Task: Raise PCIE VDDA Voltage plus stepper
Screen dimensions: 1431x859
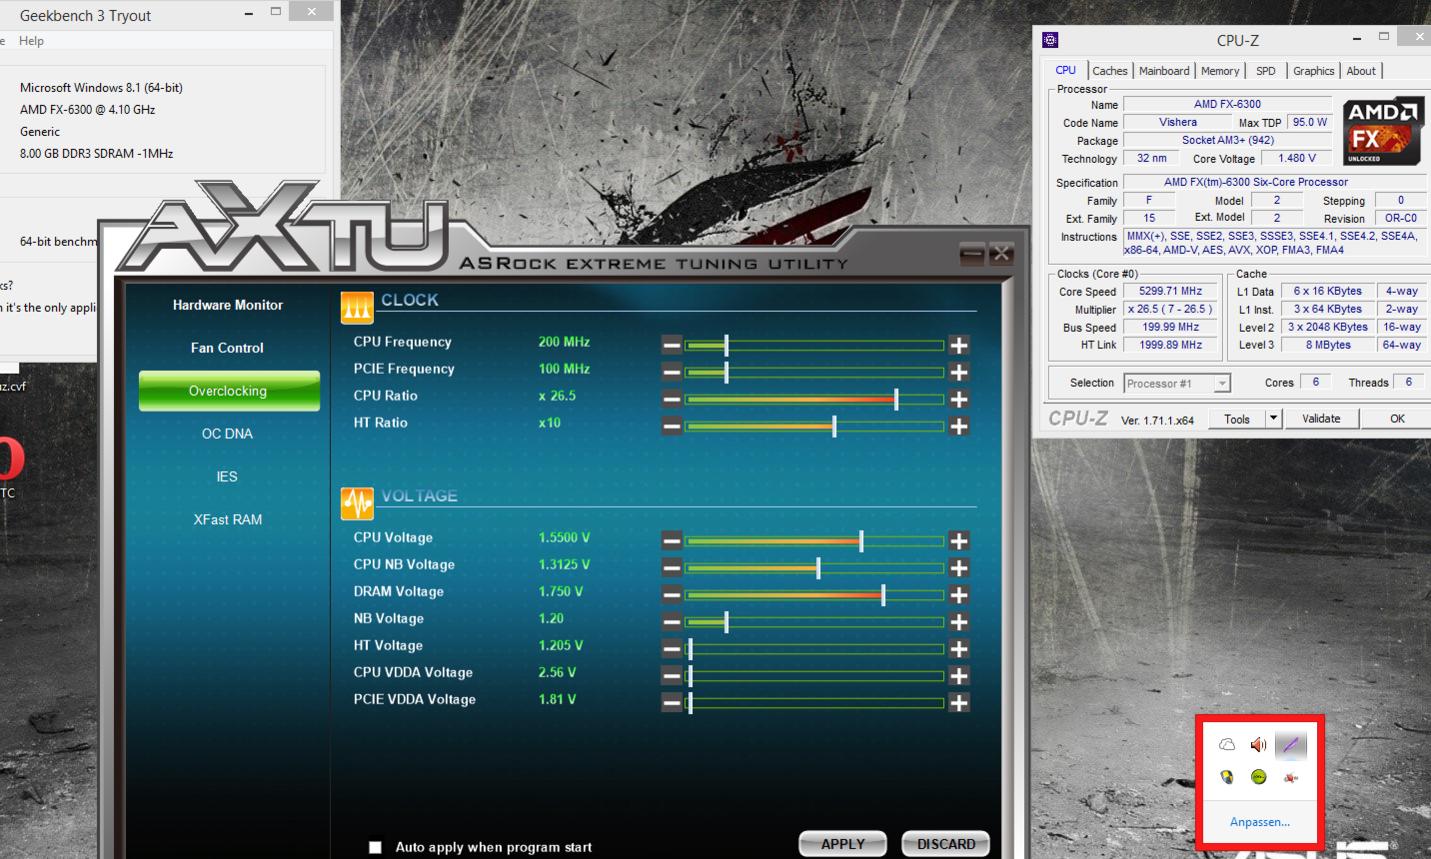Action: point(959,703)
